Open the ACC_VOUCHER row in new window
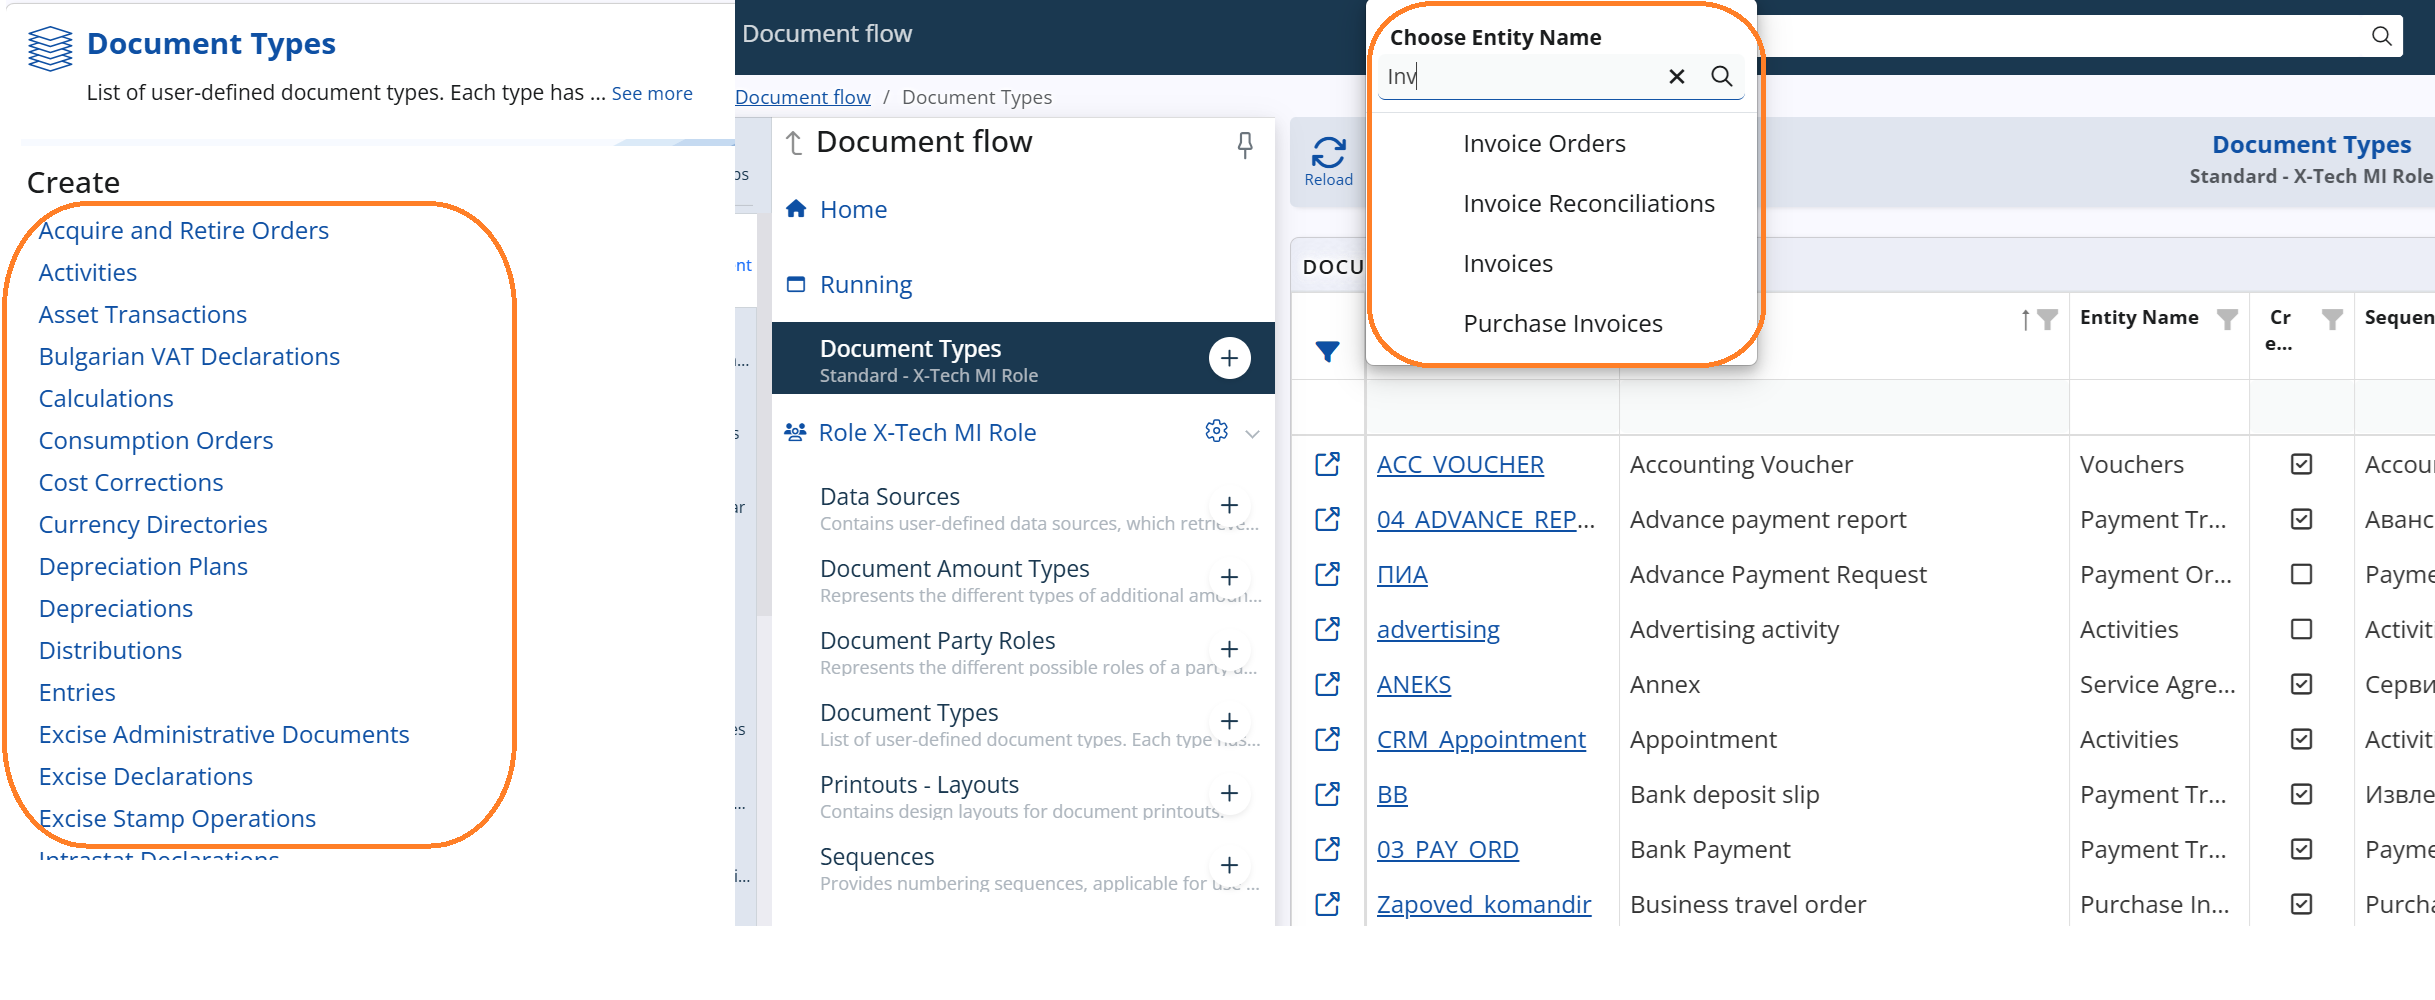2435x1000 pixels. pyautogui.click(x=1327, y=464)
